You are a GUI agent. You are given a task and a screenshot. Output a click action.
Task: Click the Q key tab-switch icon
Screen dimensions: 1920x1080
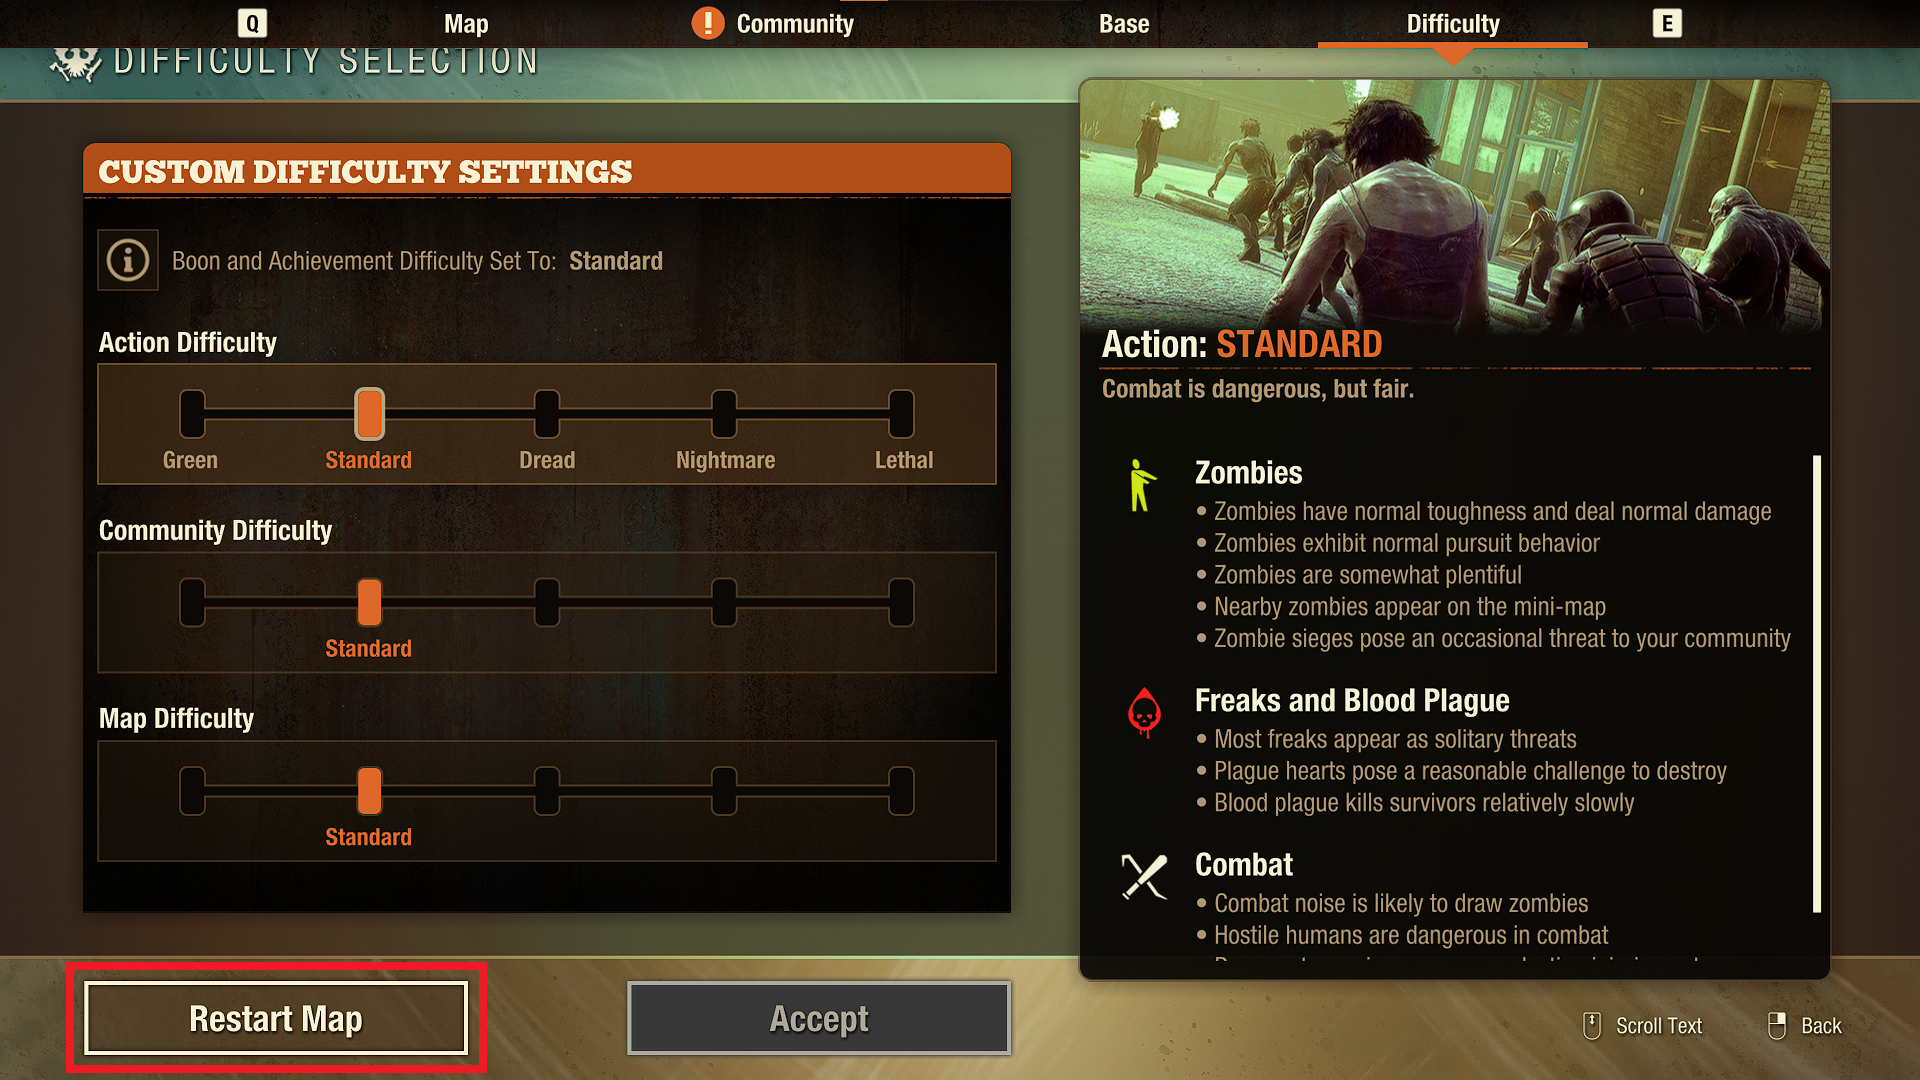click(x=252, y=23)
